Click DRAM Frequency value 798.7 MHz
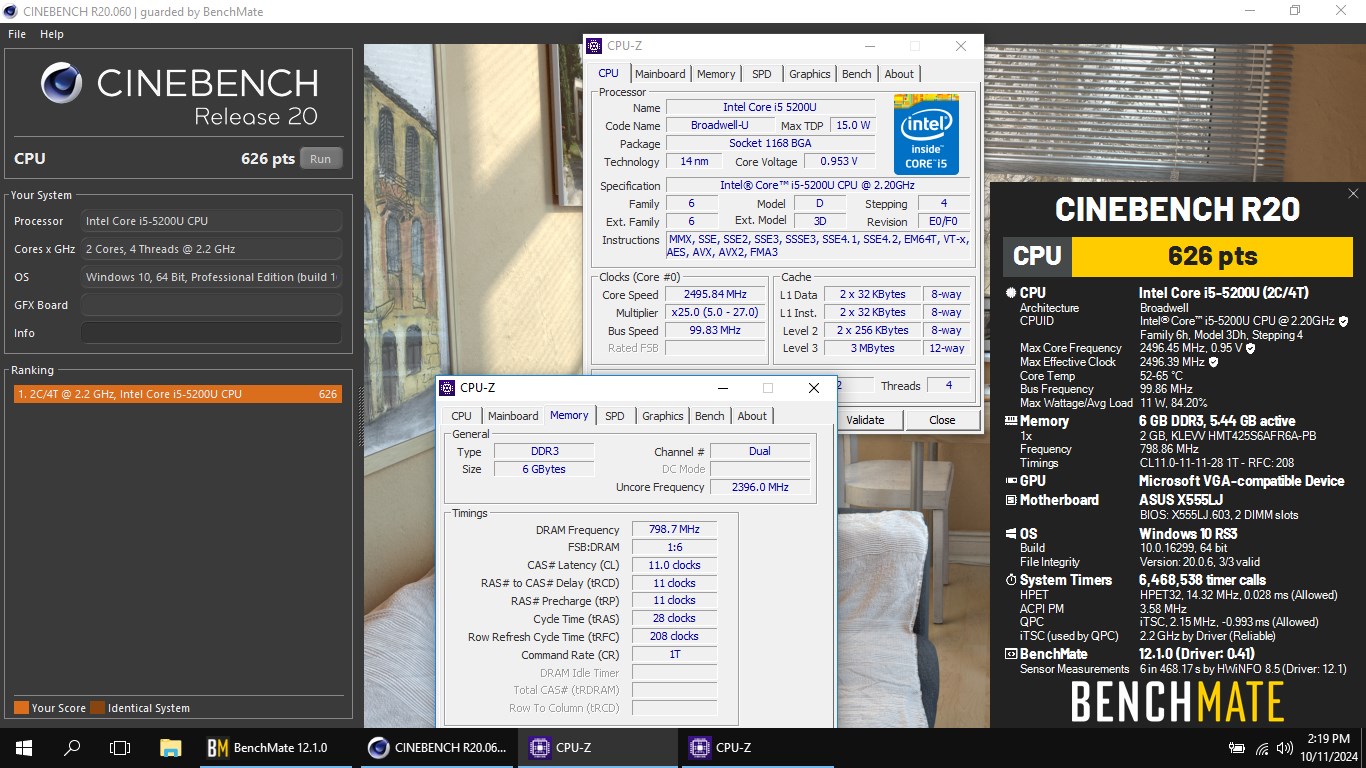The height and width of the screenshot is (768, 1366). pos(674,530)
